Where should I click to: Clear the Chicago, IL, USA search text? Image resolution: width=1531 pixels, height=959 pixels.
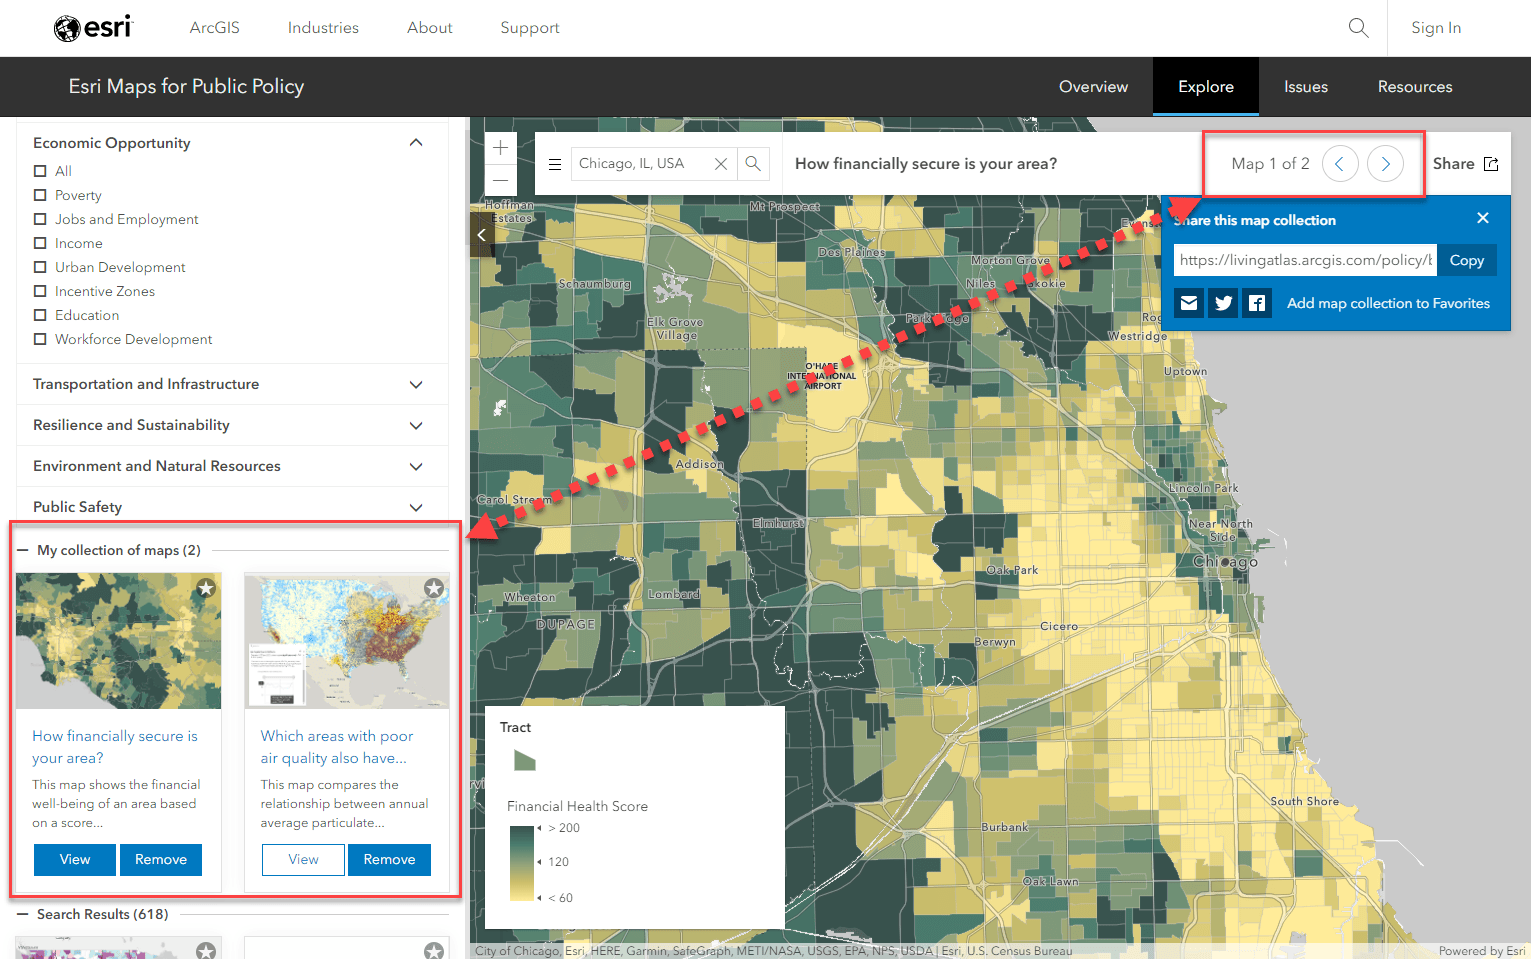point(720,164)
